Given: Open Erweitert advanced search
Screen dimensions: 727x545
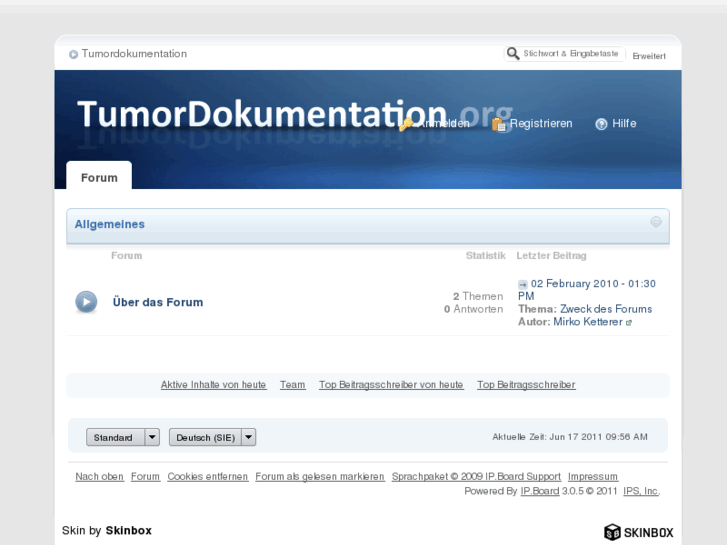Looking at the screenshot, I should [x=649, y=56].
